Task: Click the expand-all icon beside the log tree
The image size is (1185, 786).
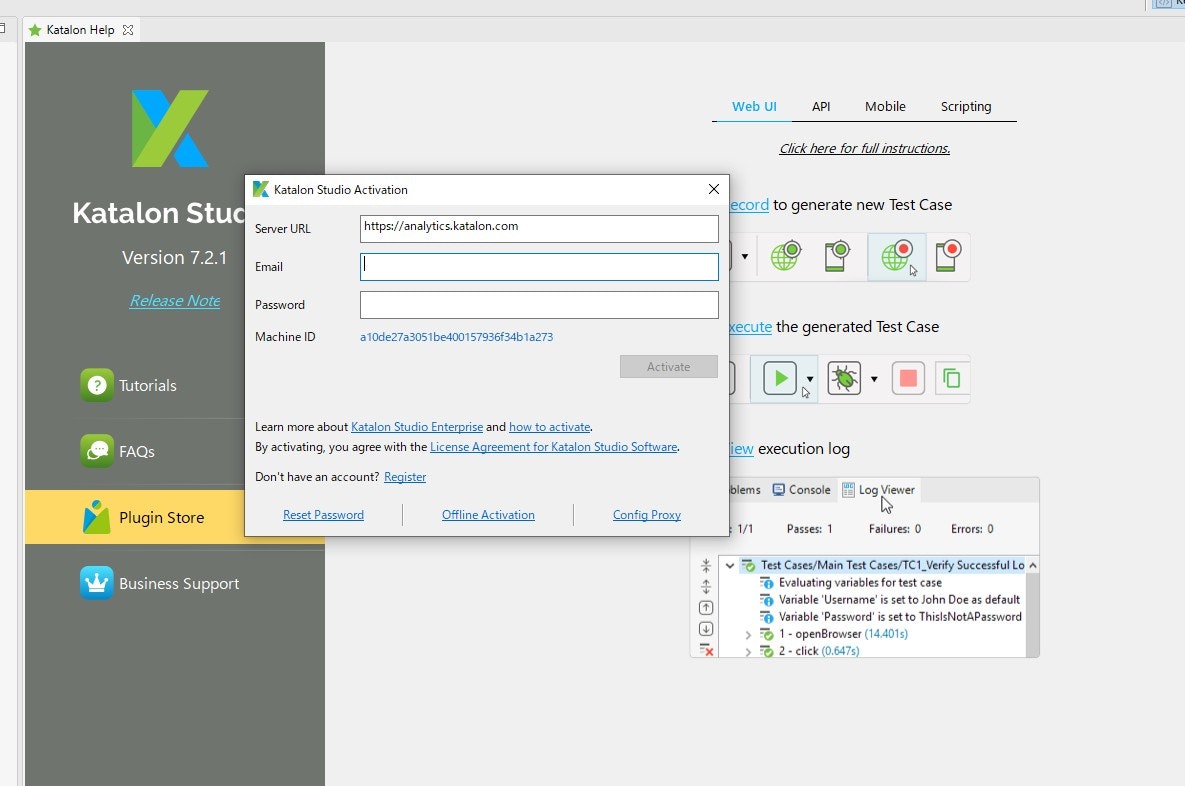Action: pos(706,586)
